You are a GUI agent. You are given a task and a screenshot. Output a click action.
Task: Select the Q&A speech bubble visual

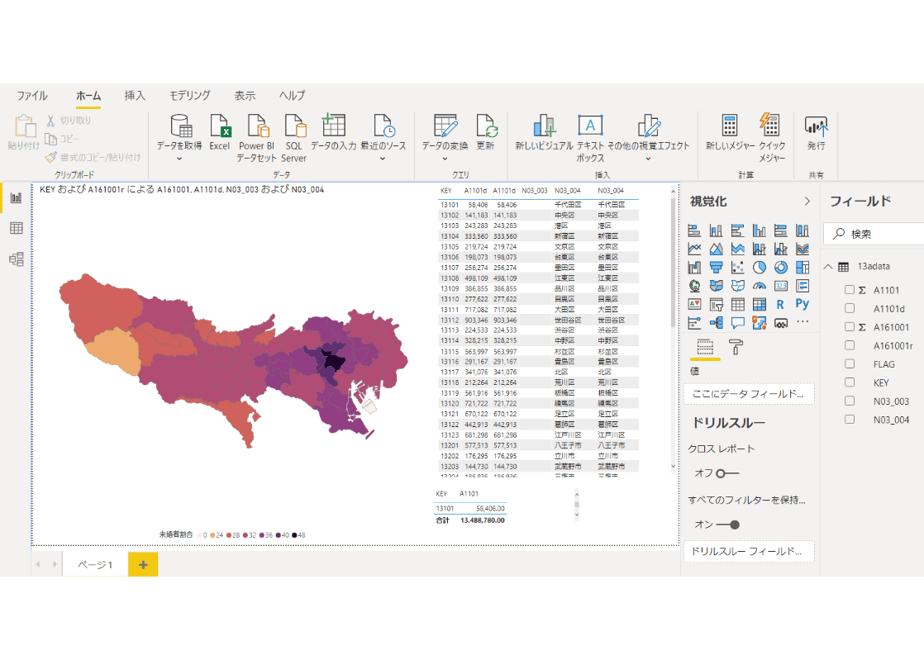coord(737,323)
